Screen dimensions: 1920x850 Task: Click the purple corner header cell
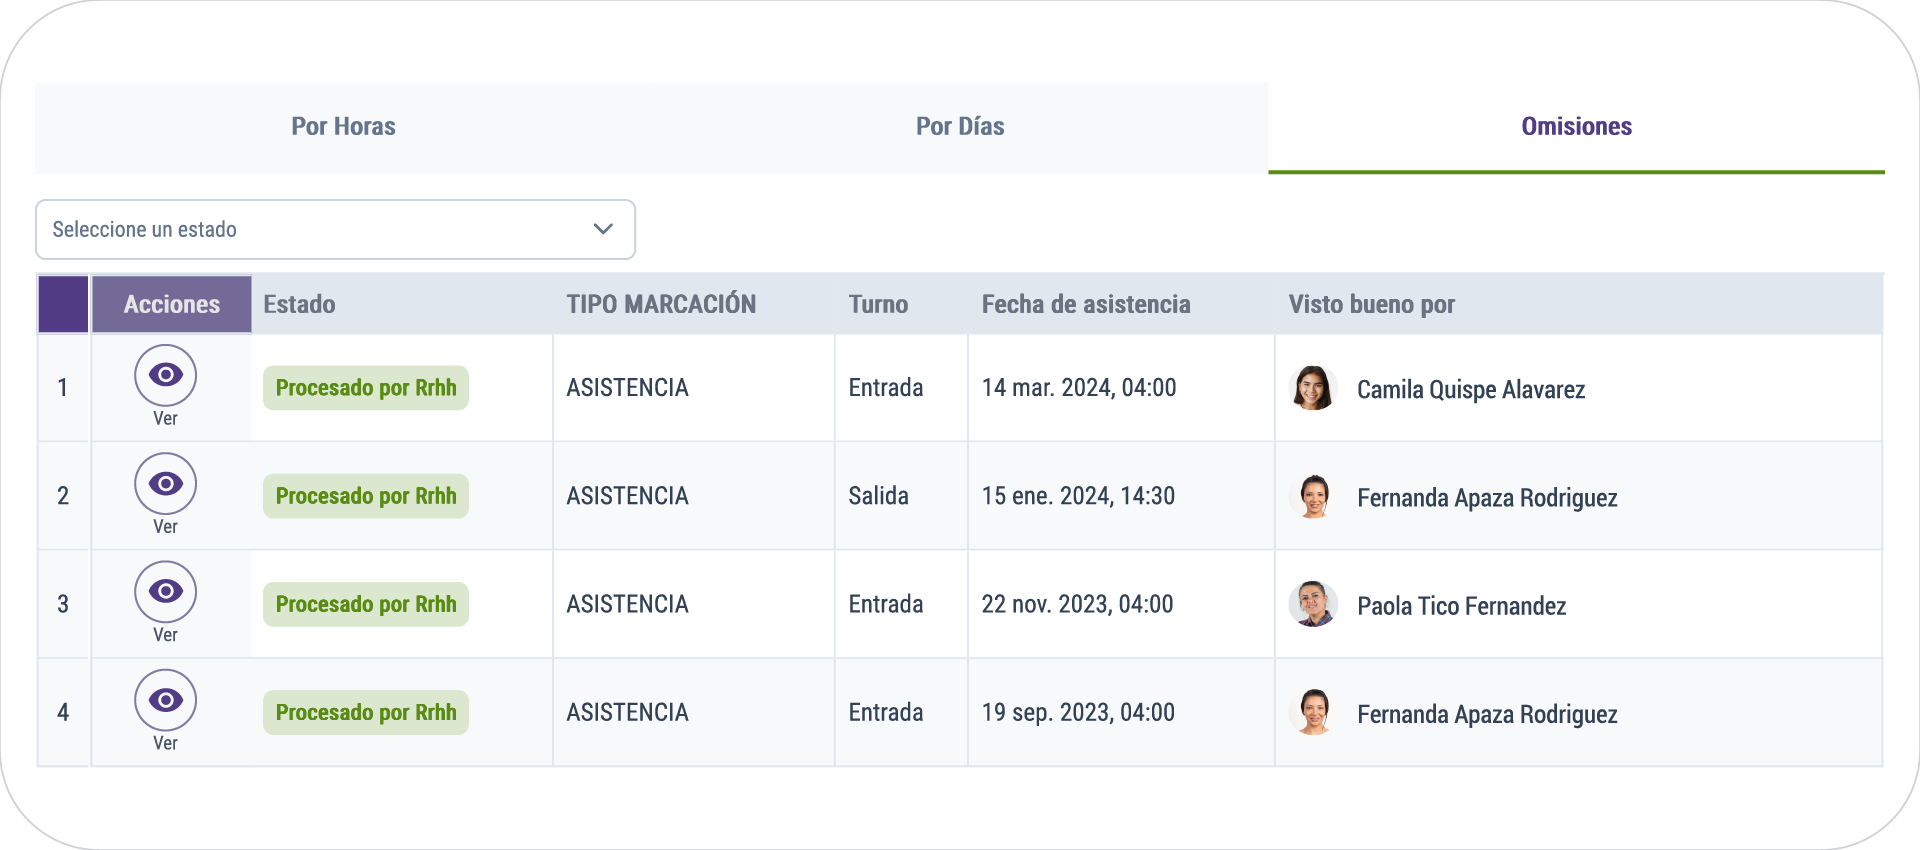tap(63, 304)
